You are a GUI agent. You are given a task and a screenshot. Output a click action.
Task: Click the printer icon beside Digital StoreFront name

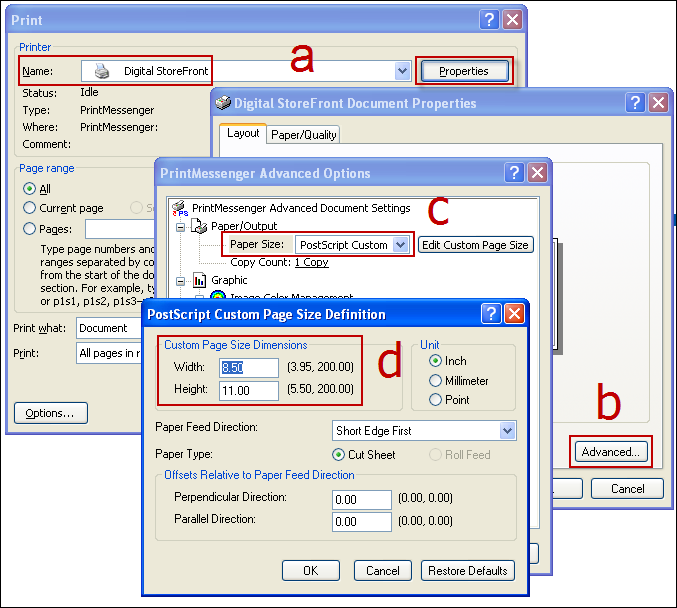click(x=102, y=71)
